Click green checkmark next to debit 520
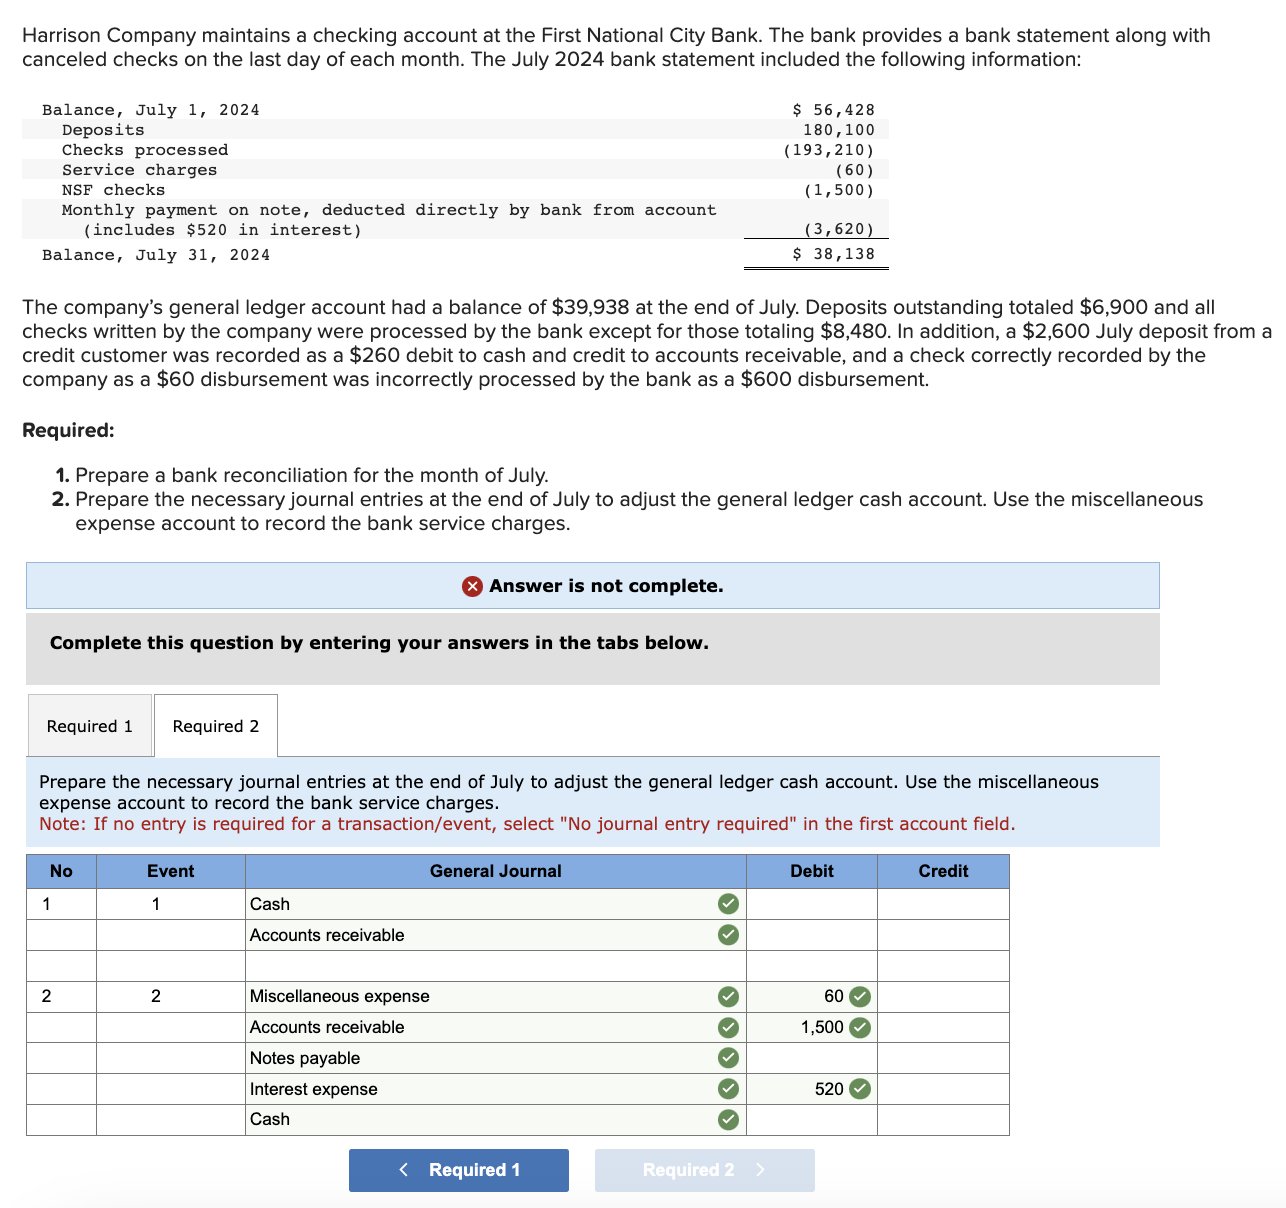1286x1208 pixels. 860,1089
